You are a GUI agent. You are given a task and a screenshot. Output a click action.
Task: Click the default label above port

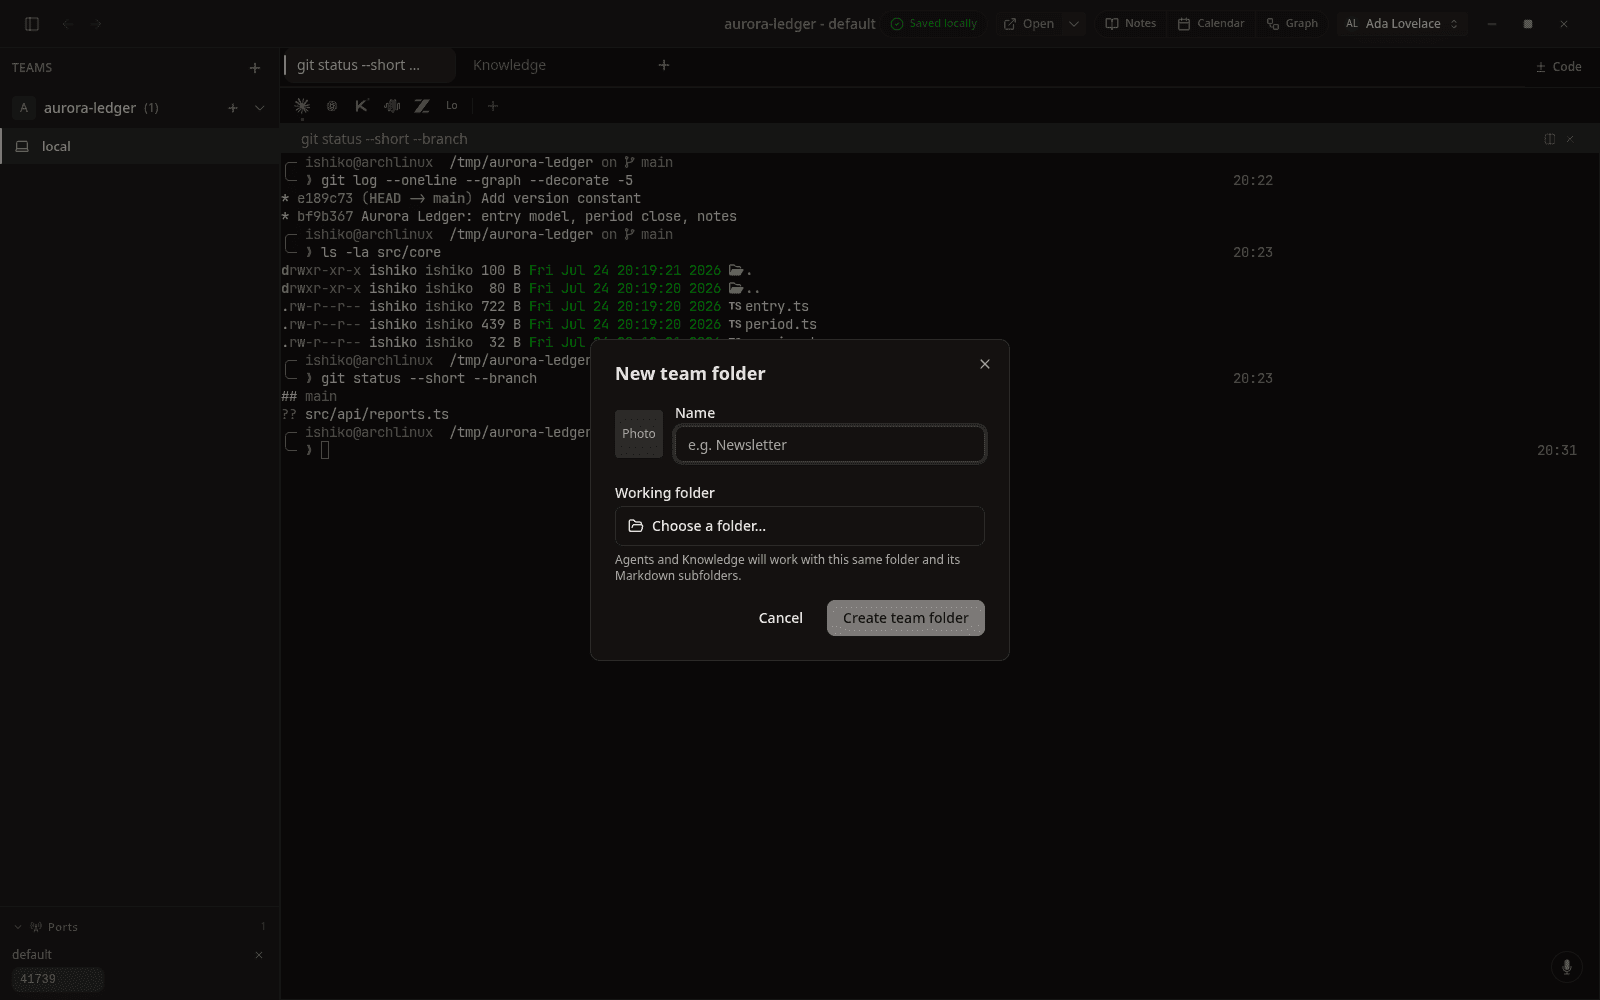pos(32,955)
